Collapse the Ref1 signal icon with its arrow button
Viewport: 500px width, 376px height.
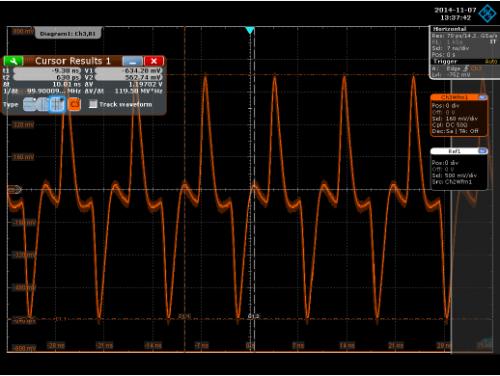coord(483,151)
